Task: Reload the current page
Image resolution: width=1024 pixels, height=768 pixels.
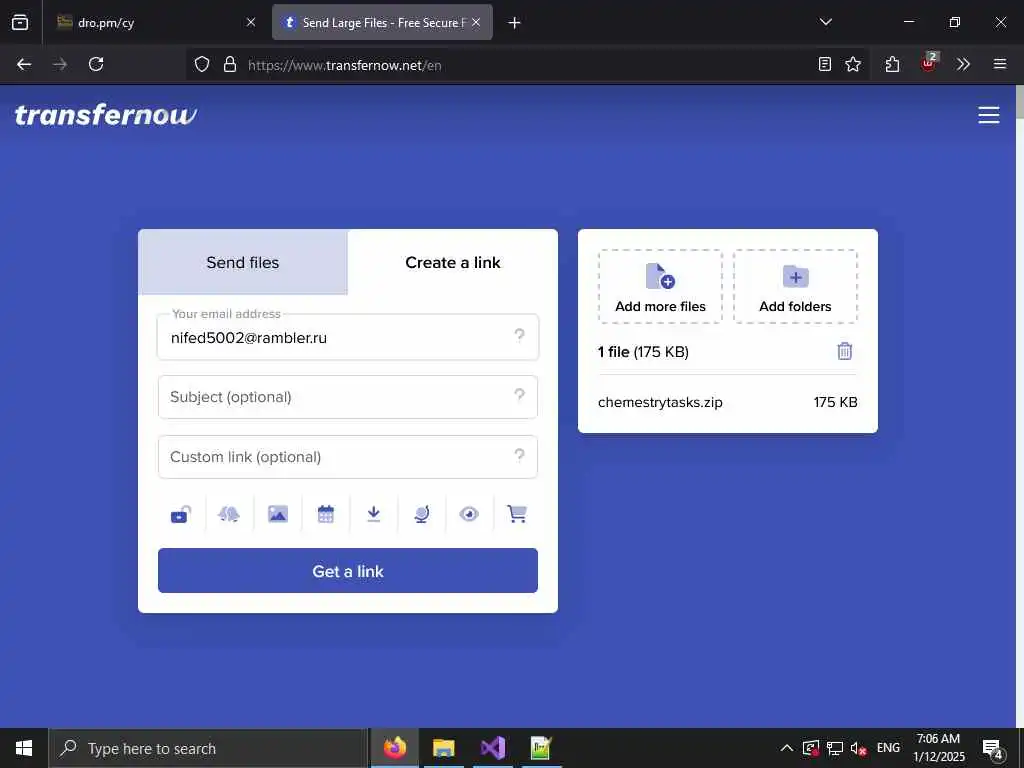Action: click(x=96, y=64)
